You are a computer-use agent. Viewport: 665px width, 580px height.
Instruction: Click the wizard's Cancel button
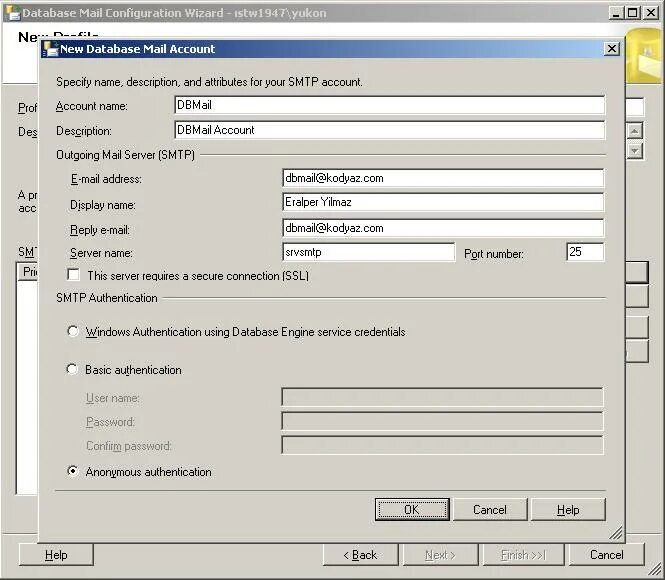pyautogui.click(x=606, y=555)
